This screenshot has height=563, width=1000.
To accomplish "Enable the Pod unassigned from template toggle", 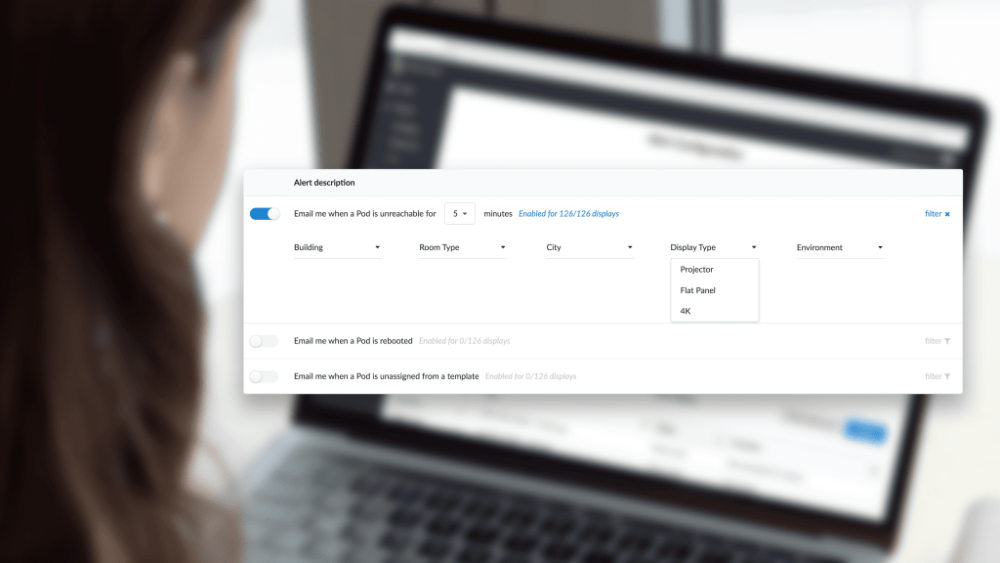I will tap(264, 376).
